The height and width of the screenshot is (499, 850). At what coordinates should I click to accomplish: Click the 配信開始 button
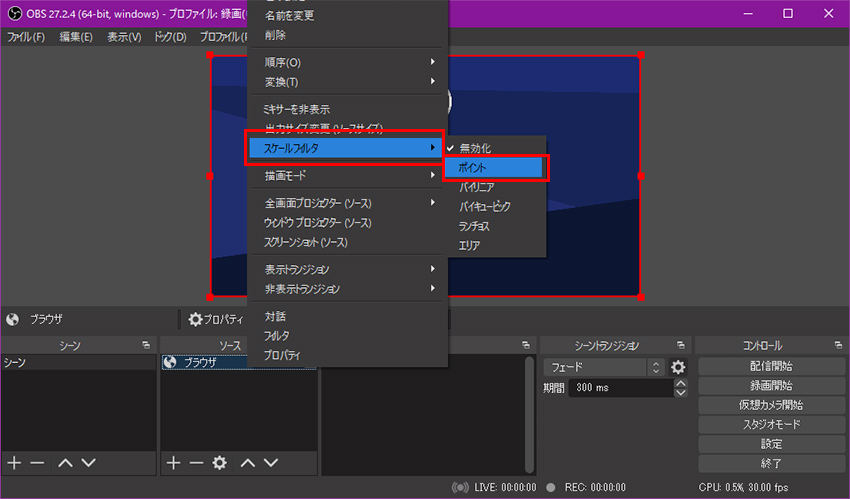(769, 366)
